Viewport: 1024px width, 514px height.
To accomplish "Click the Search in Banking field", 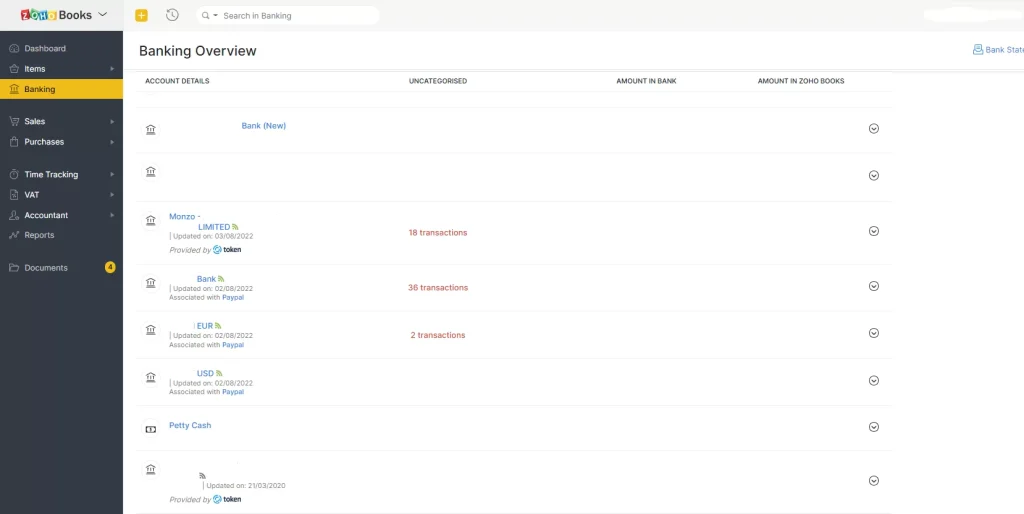I will (x=287, y=16).
